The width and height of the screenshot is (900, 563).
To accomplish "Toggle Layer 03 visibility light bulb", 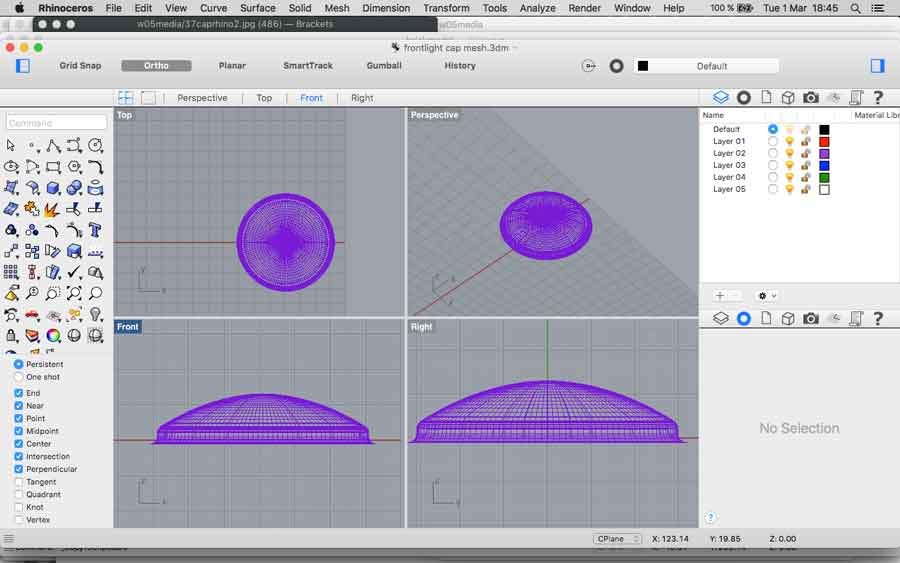I will (x=789, y=165).
